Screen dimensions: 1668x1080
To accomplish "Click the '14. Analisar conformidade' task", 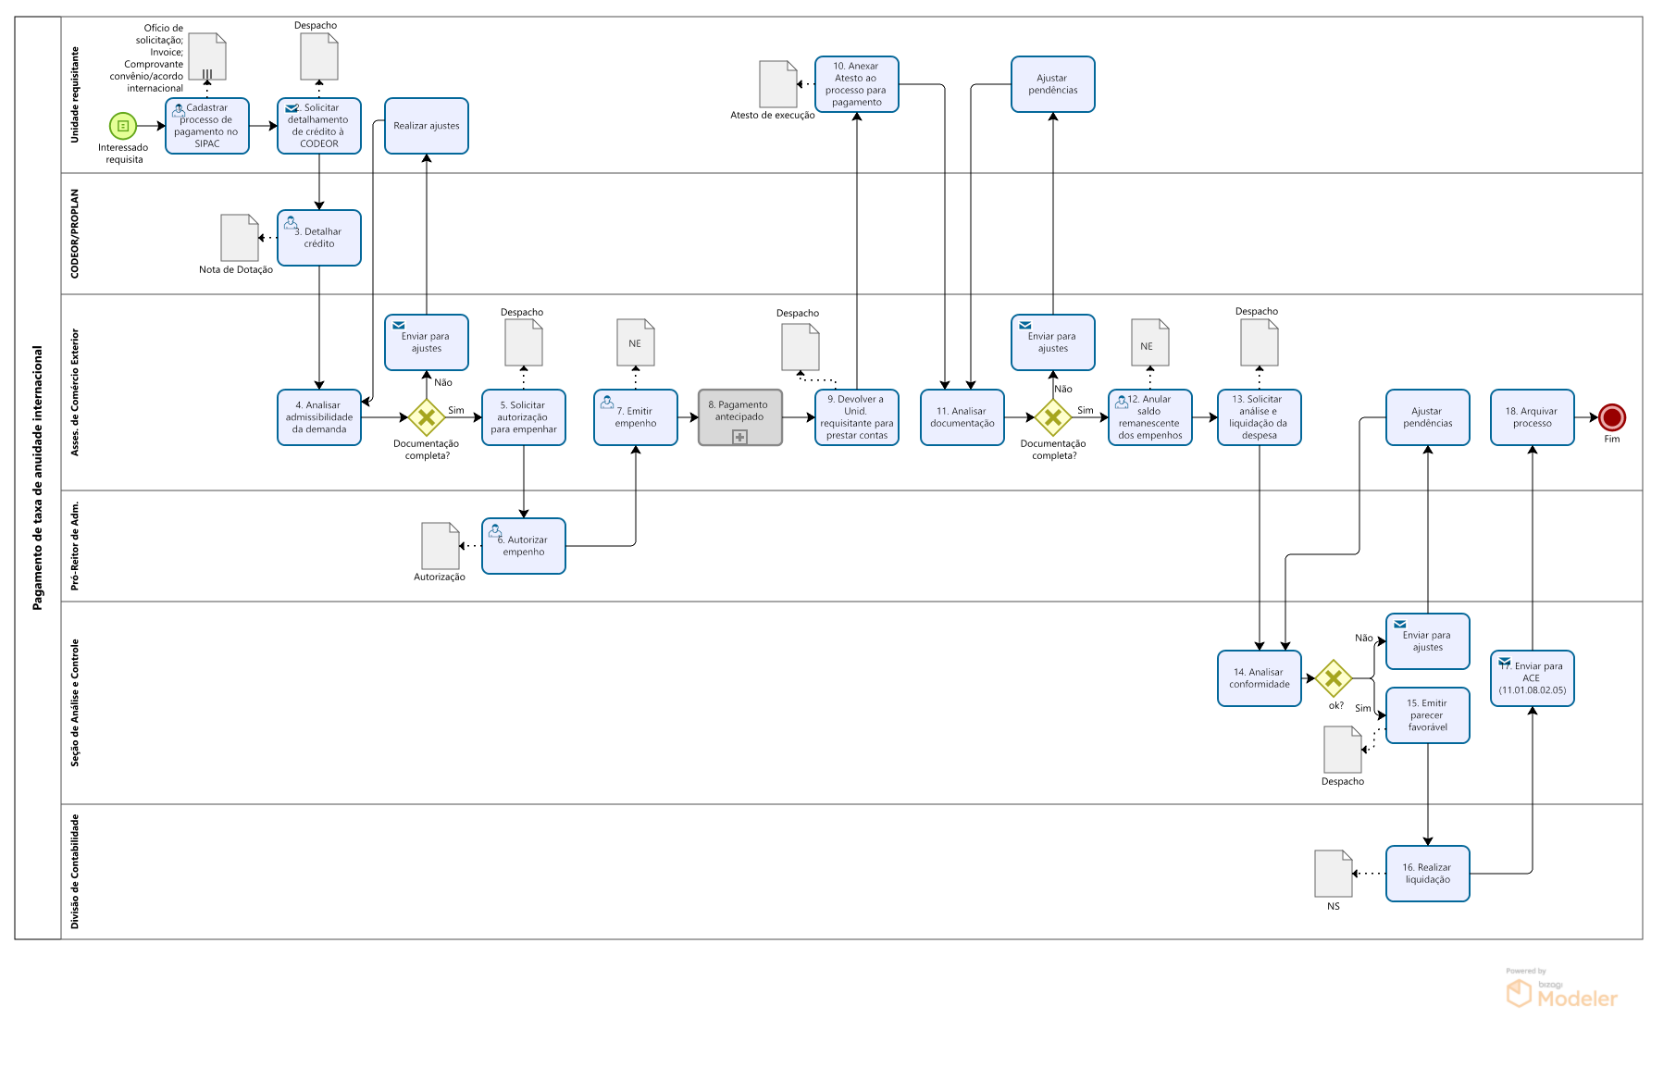I will (x=1259, y=678).
